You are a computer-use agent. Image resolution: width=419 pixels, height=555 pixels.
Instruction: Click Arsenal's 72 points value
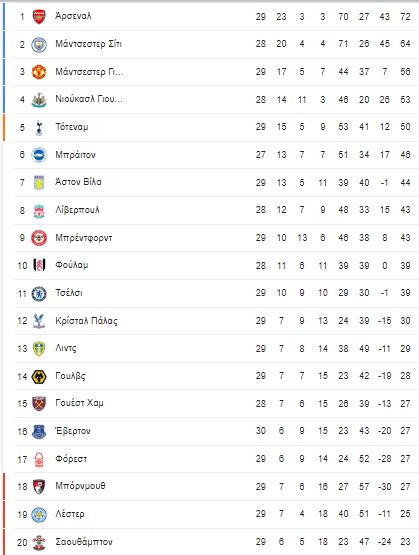[x=405, y=17]
